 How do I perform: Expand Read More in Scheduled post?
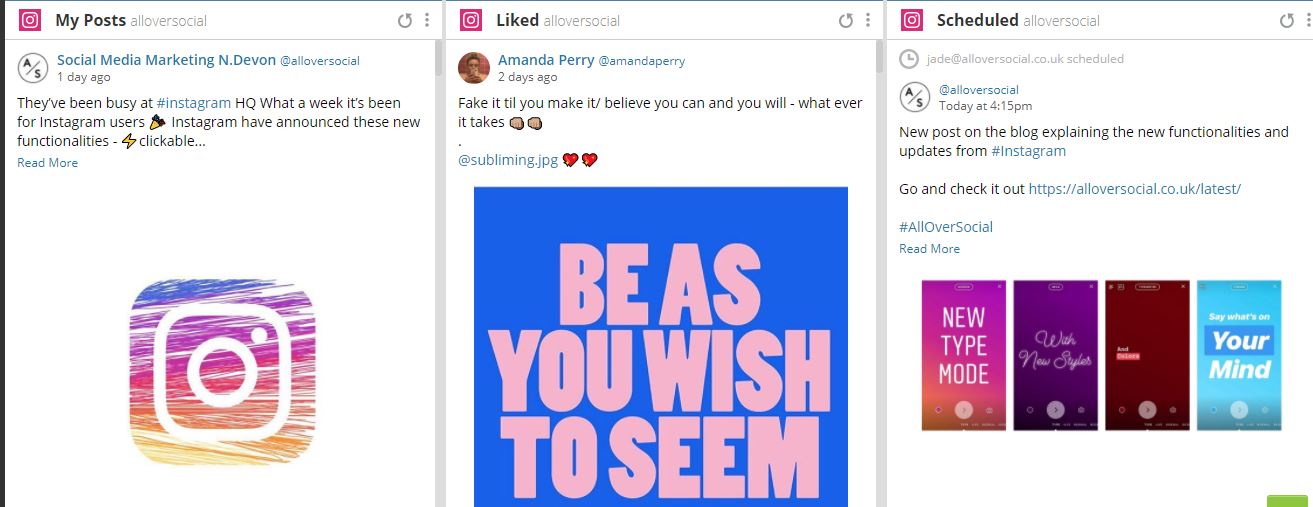coord(929,249)
